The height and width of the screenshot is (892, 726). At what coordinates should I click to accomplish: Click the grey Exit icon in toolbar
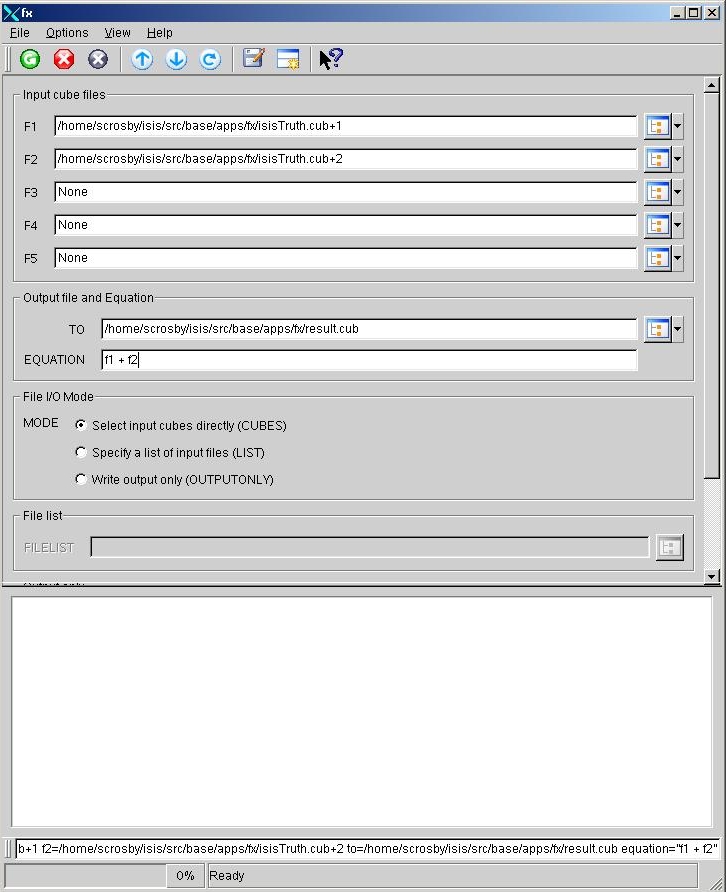(98, 59)
